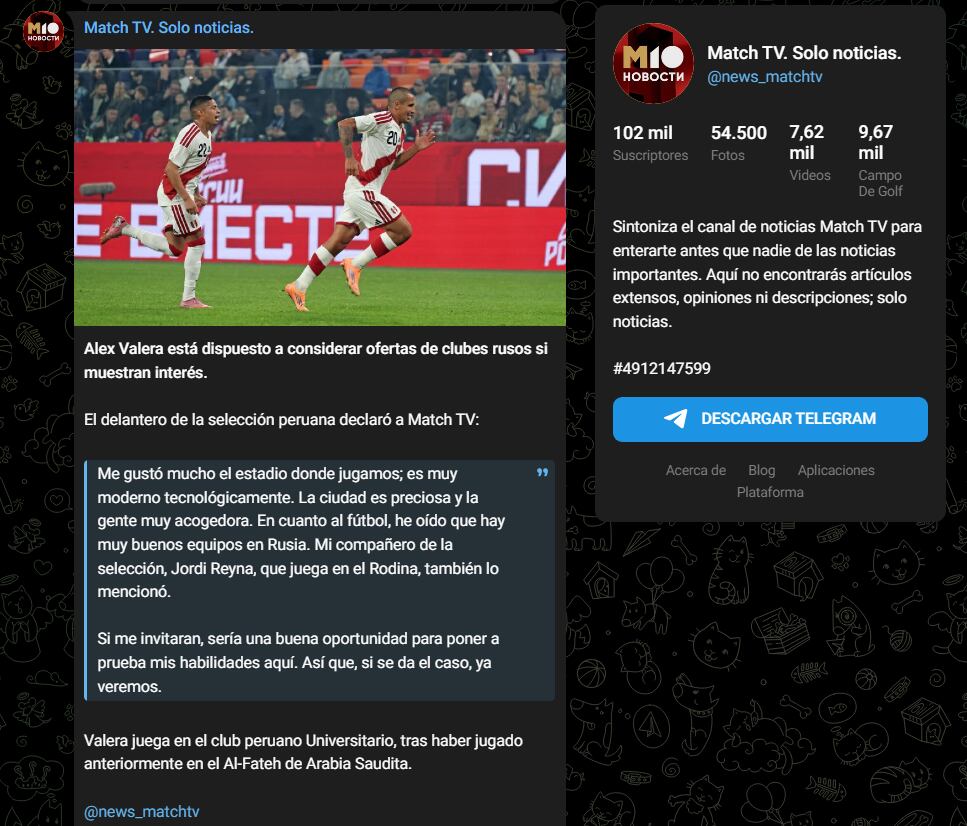The image size is (967, 826).
Task: Select the 9,67 mil Campo De Golf counter
Action: (x=880, y=160)
